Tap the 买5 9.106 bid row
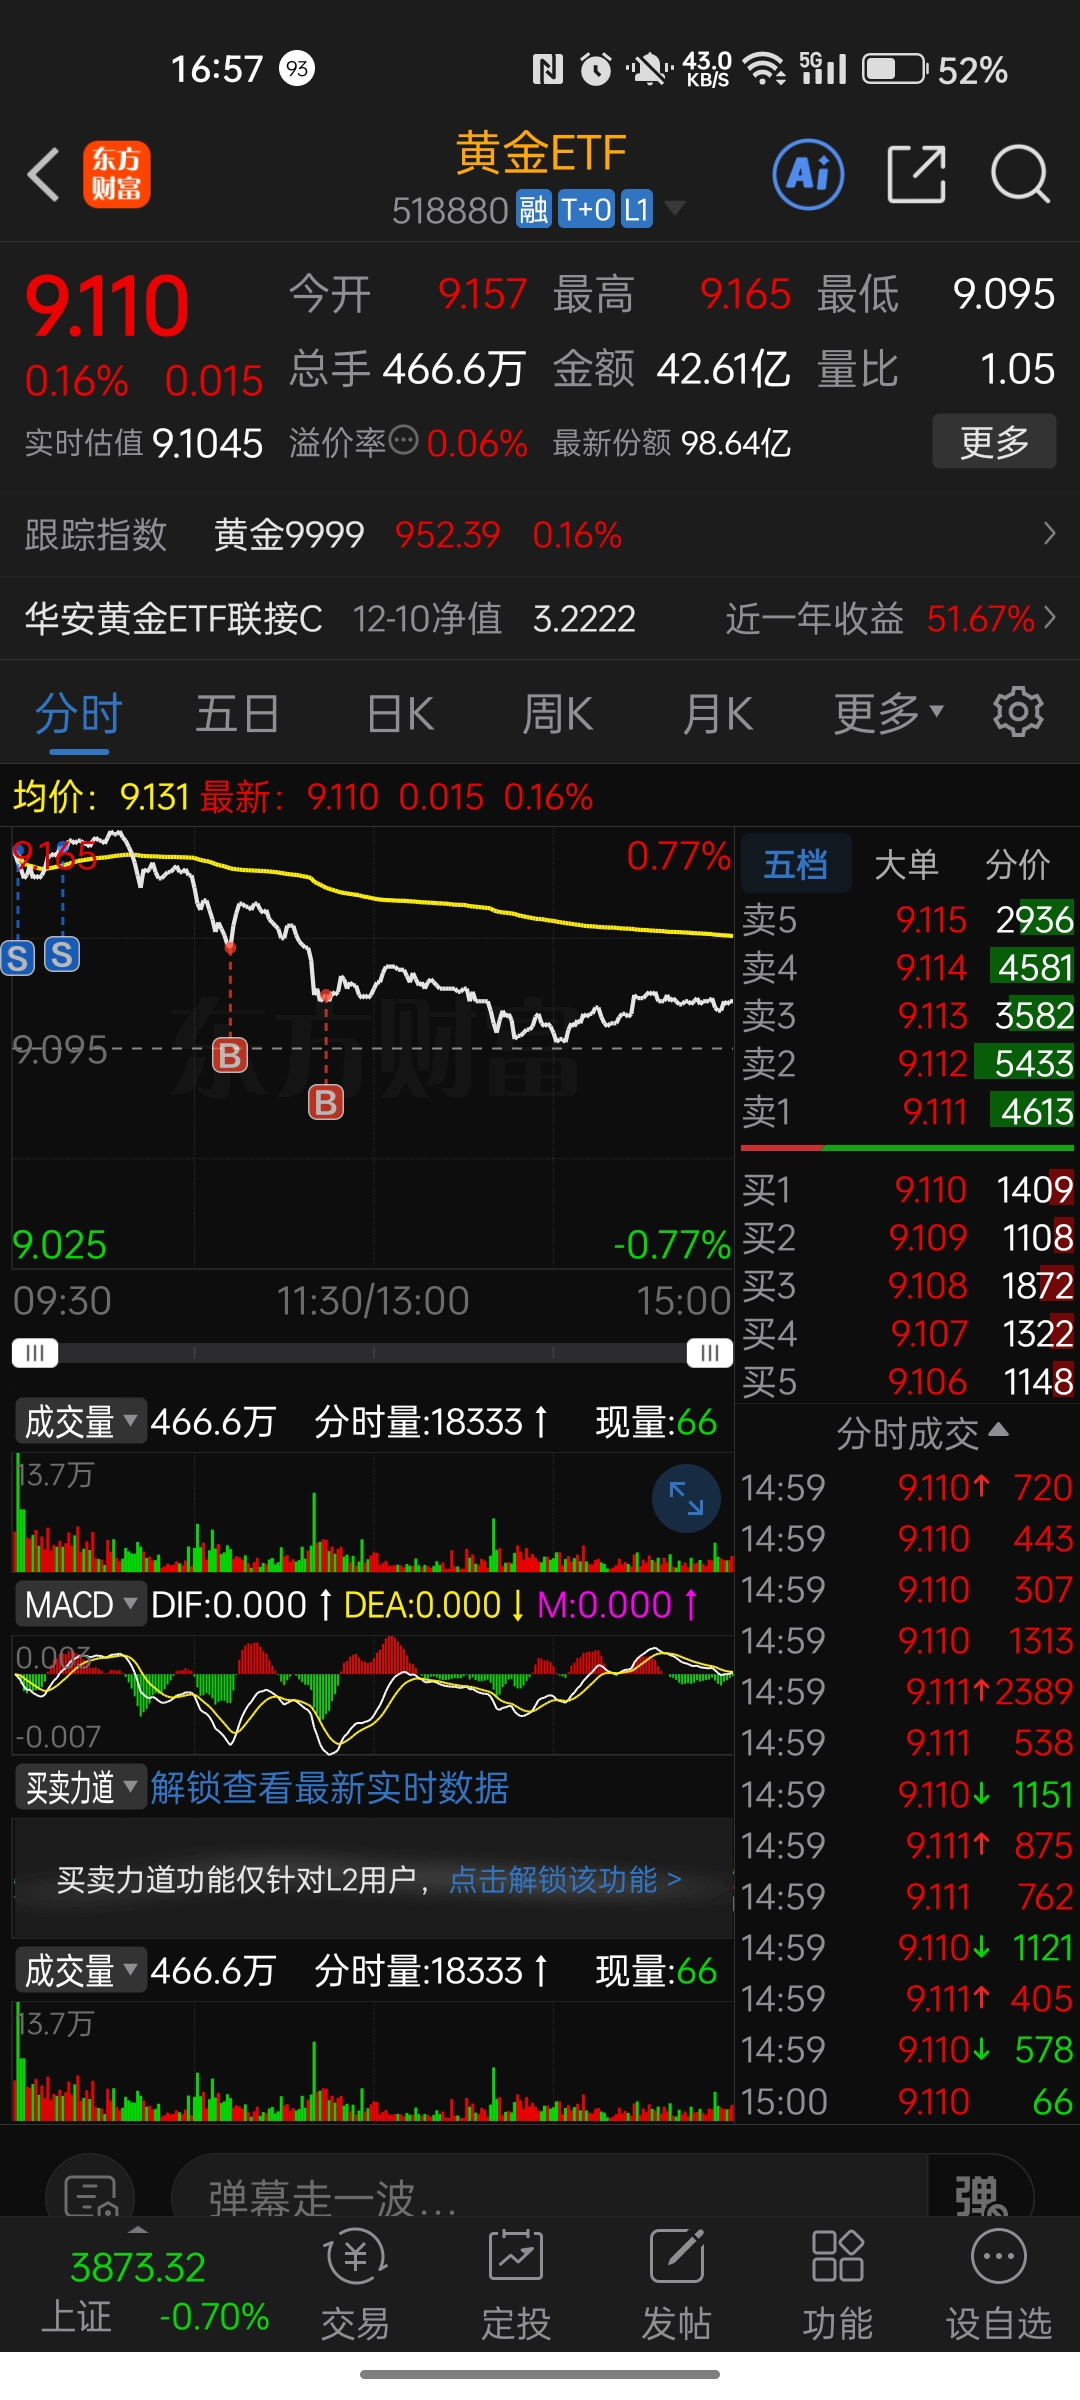Screen dimensions: 1080x2400 tap(908, 1381)
